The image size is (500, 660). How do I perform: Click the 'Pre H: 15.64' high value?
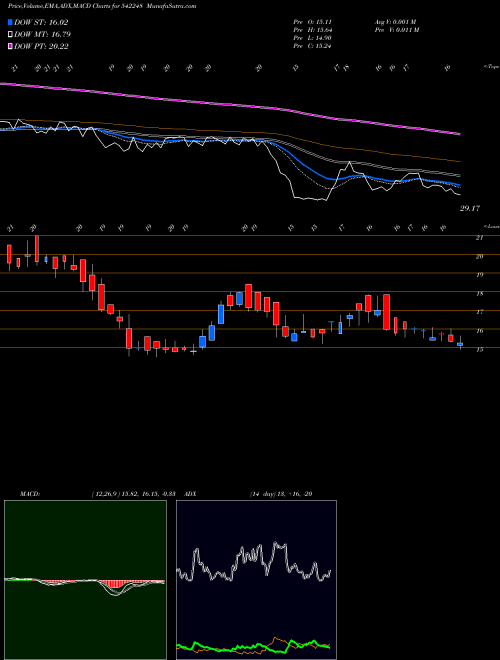(x=312, y=30)
